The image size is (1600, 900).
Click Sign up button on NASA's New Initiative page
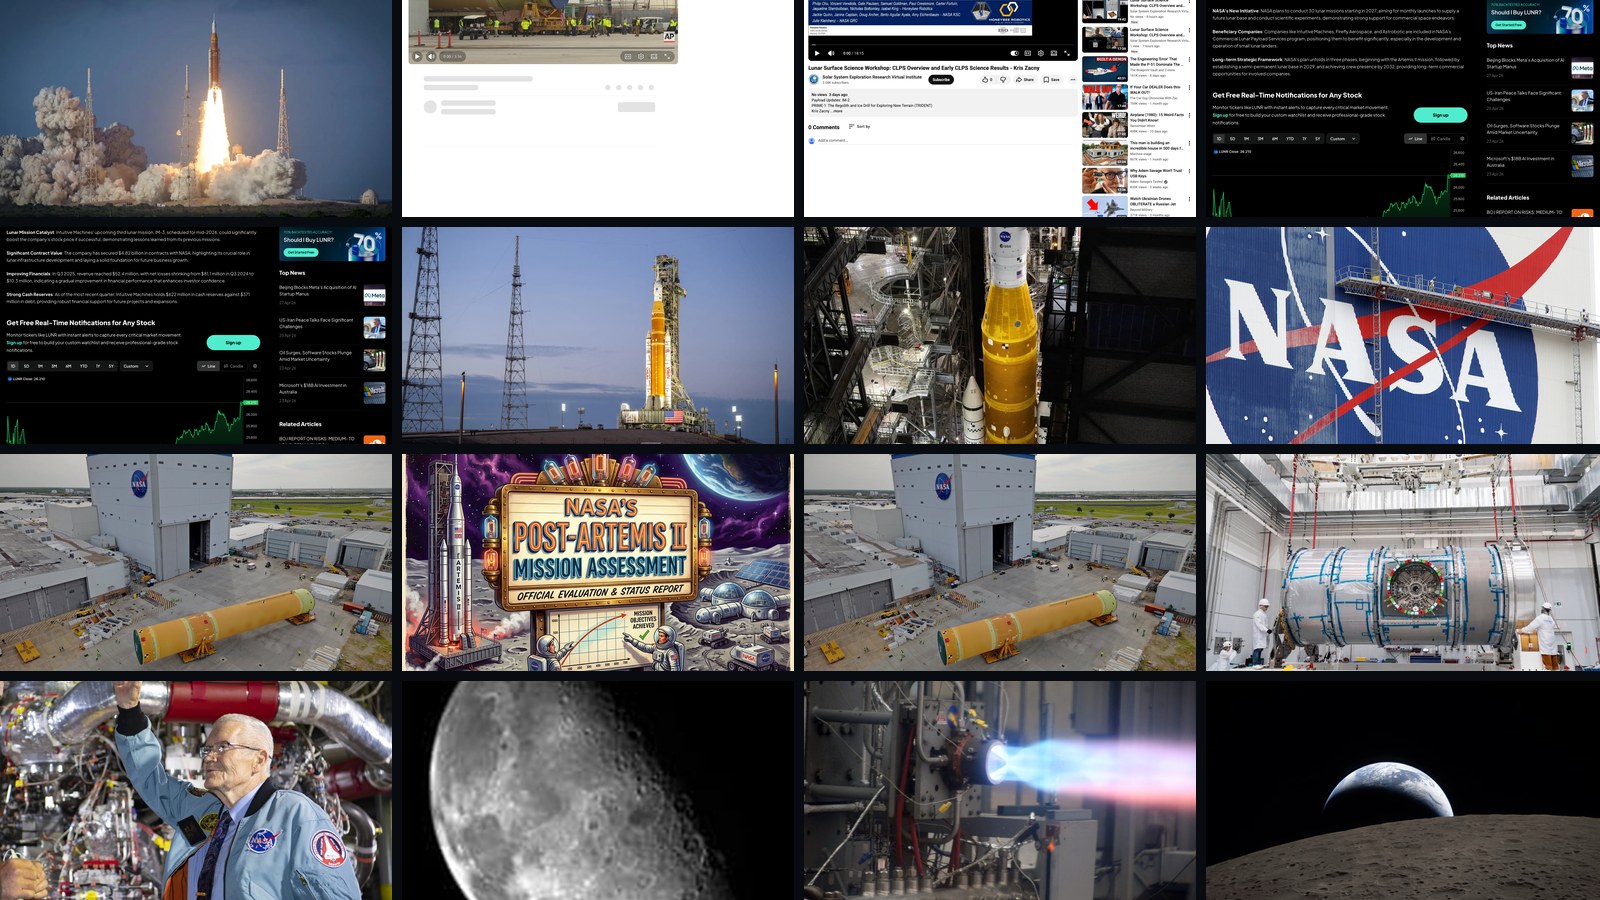click(x=1440, y=115)
